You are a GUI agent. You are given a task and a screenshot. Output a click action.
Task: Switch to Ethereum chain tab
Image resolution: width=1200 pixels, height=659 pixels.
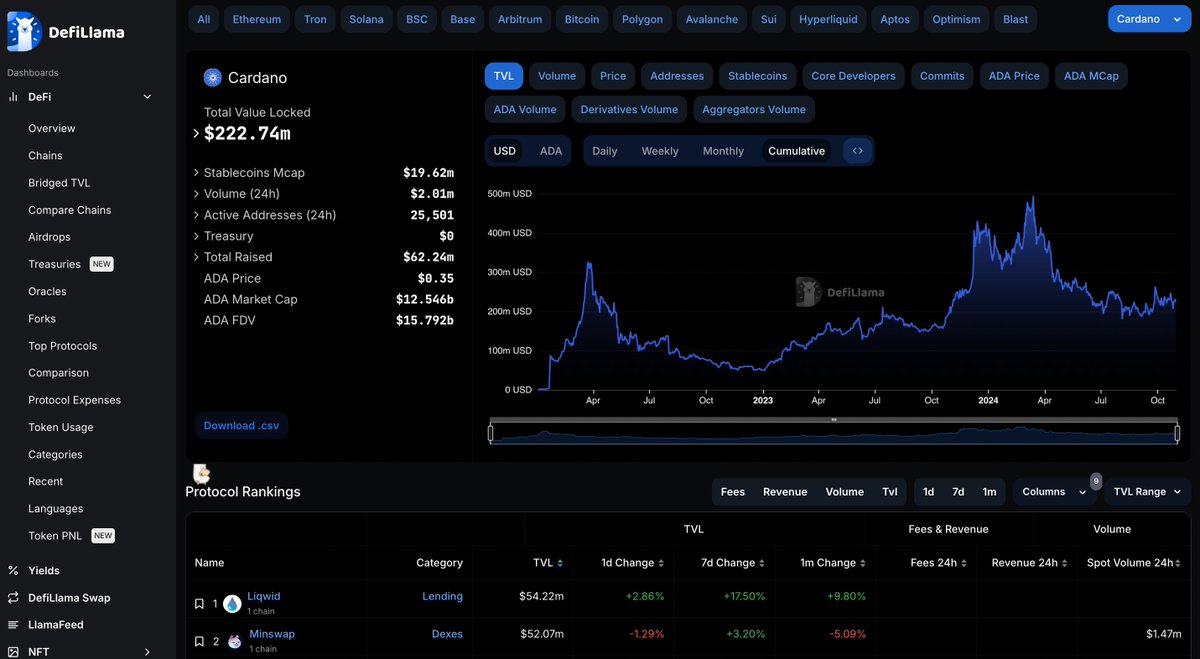(258, 19)
